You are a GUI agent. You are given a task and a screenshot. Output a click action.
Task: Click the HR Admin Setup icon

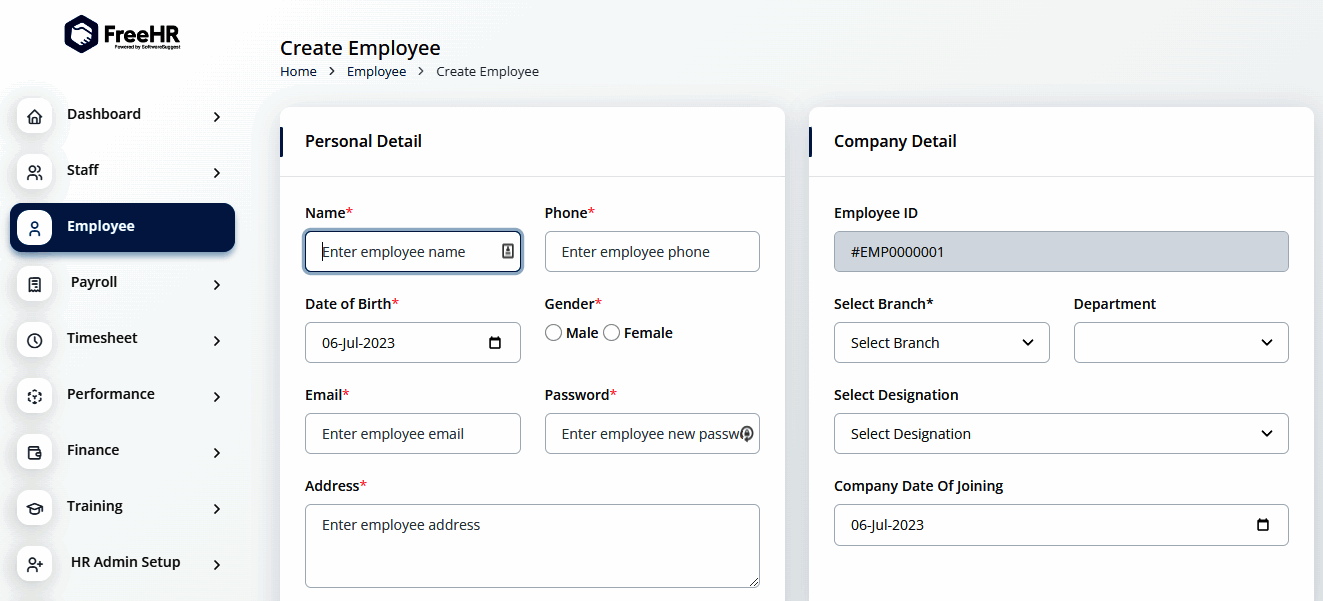pyautogui.click(x=35, y=565)
